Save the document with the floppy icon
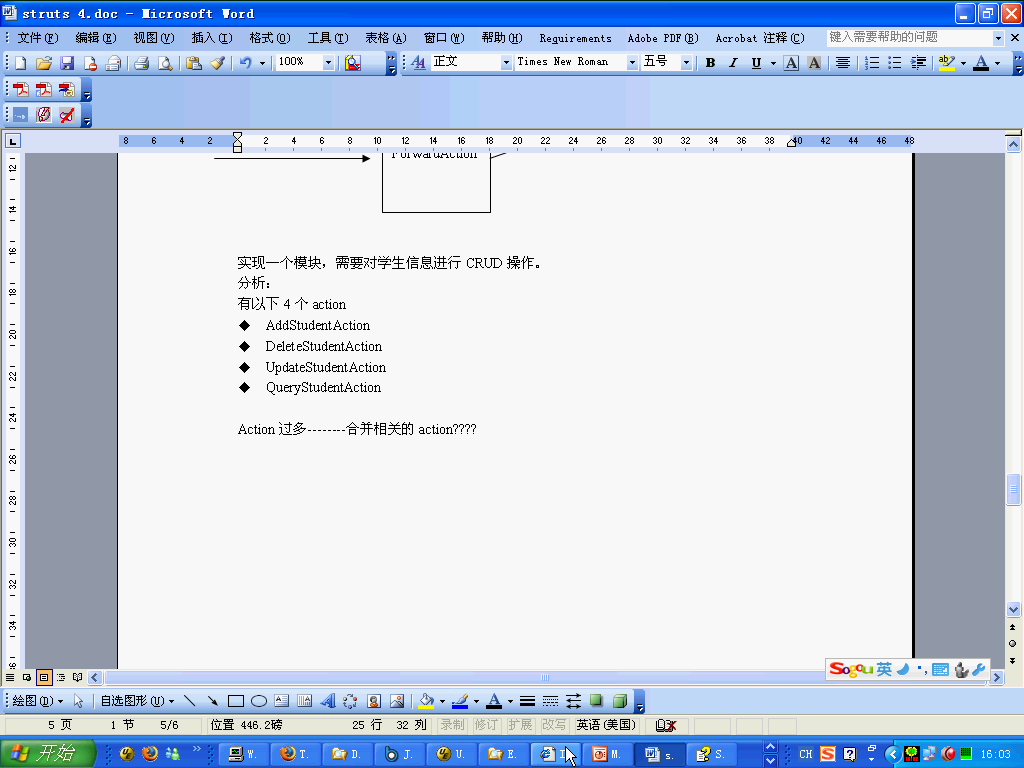Image resolution: width=1024 pixels, height=768 pixels. [67, 63]
